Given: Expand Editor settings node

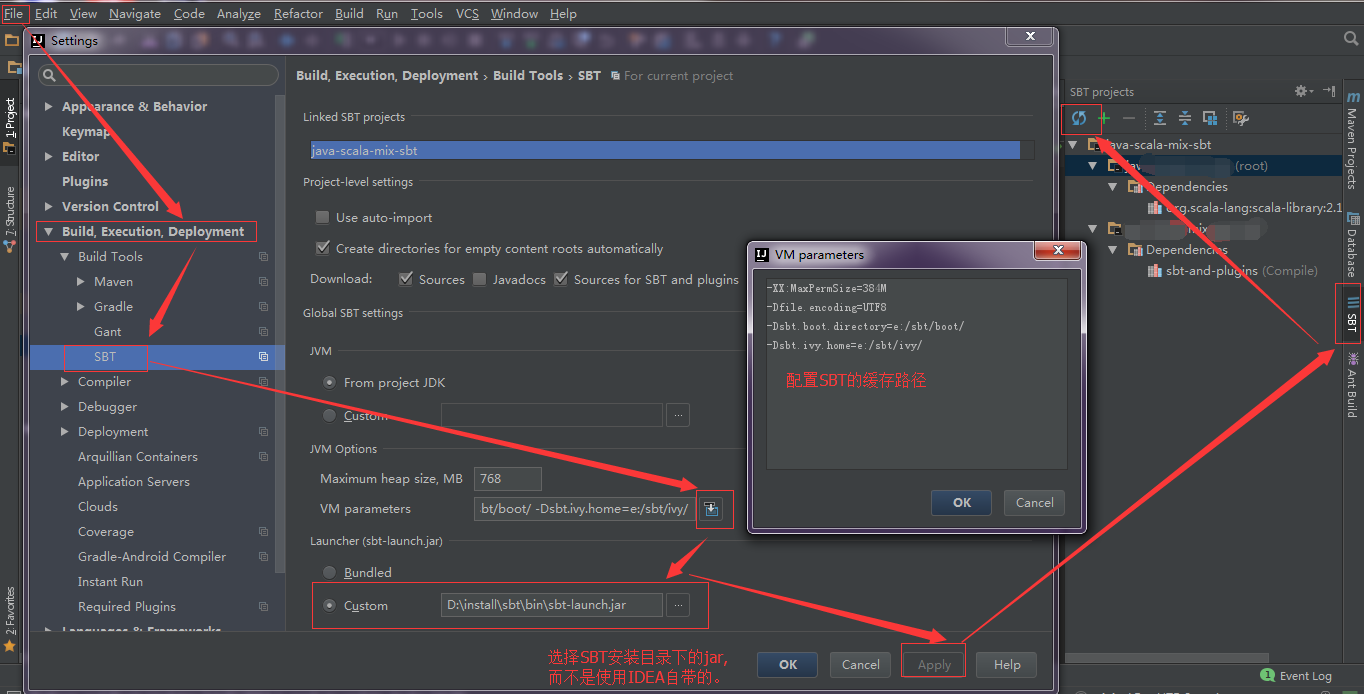Looking at the screenshot, I should point(49,157).
